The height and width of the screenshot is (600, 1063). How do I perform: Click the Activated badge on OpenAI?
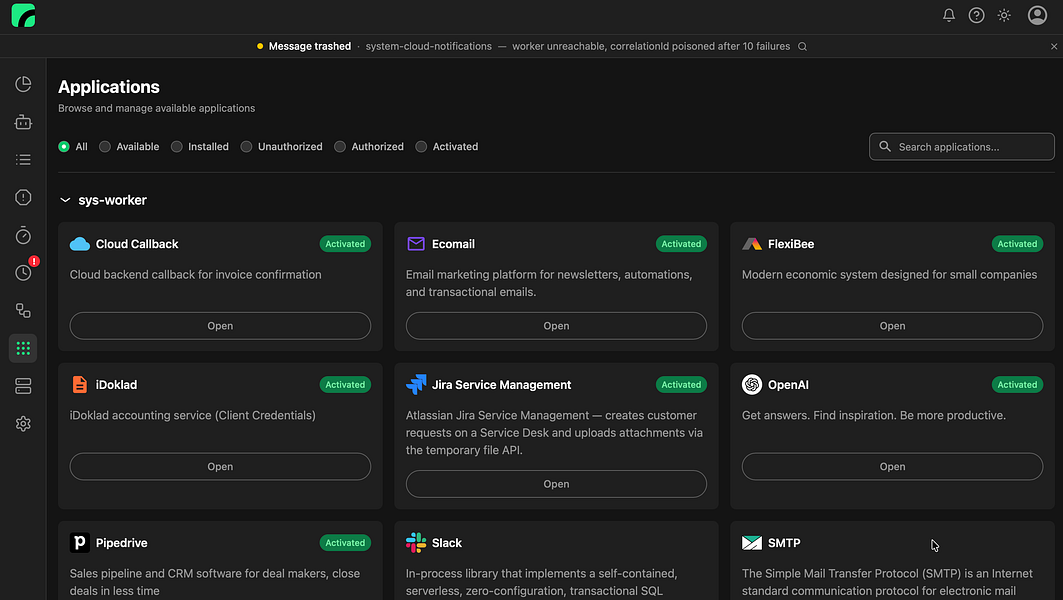coord(1017,384)
